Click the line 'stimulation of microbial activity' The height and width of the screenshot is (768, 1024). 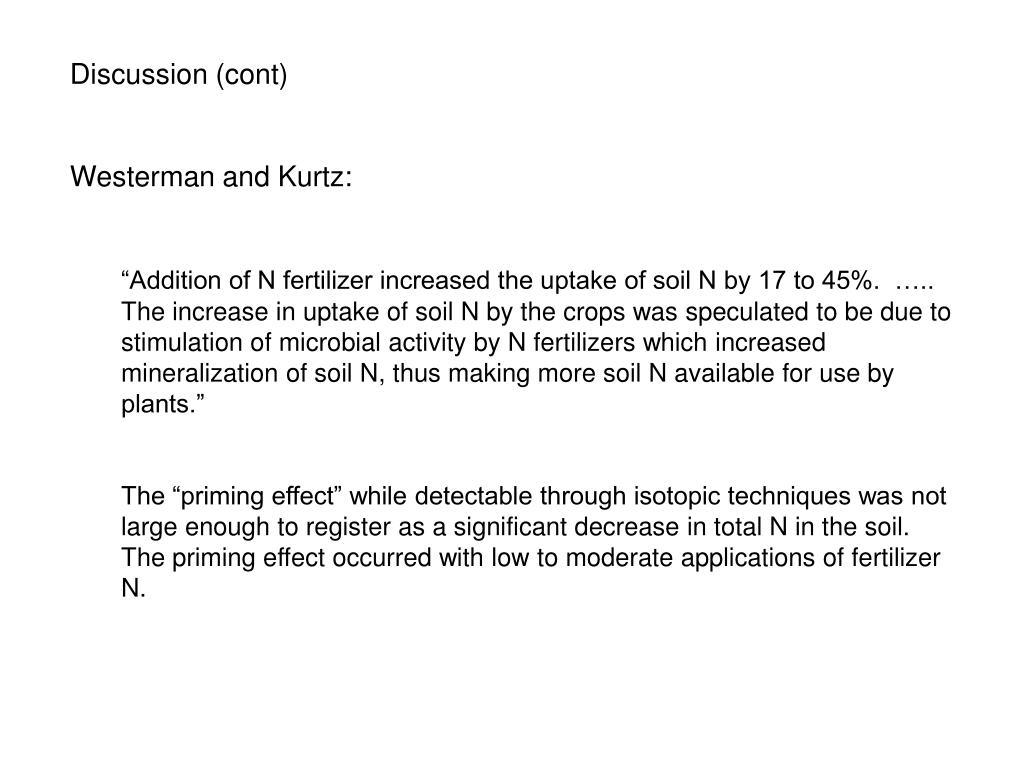473,343
